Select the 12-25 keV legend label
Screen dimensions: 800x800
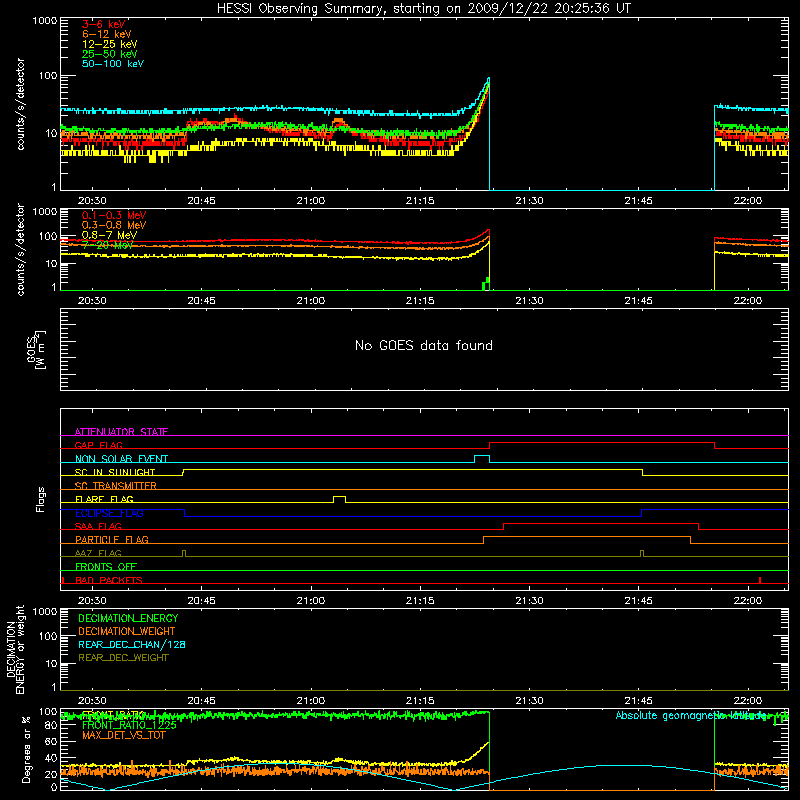[110, 44]
